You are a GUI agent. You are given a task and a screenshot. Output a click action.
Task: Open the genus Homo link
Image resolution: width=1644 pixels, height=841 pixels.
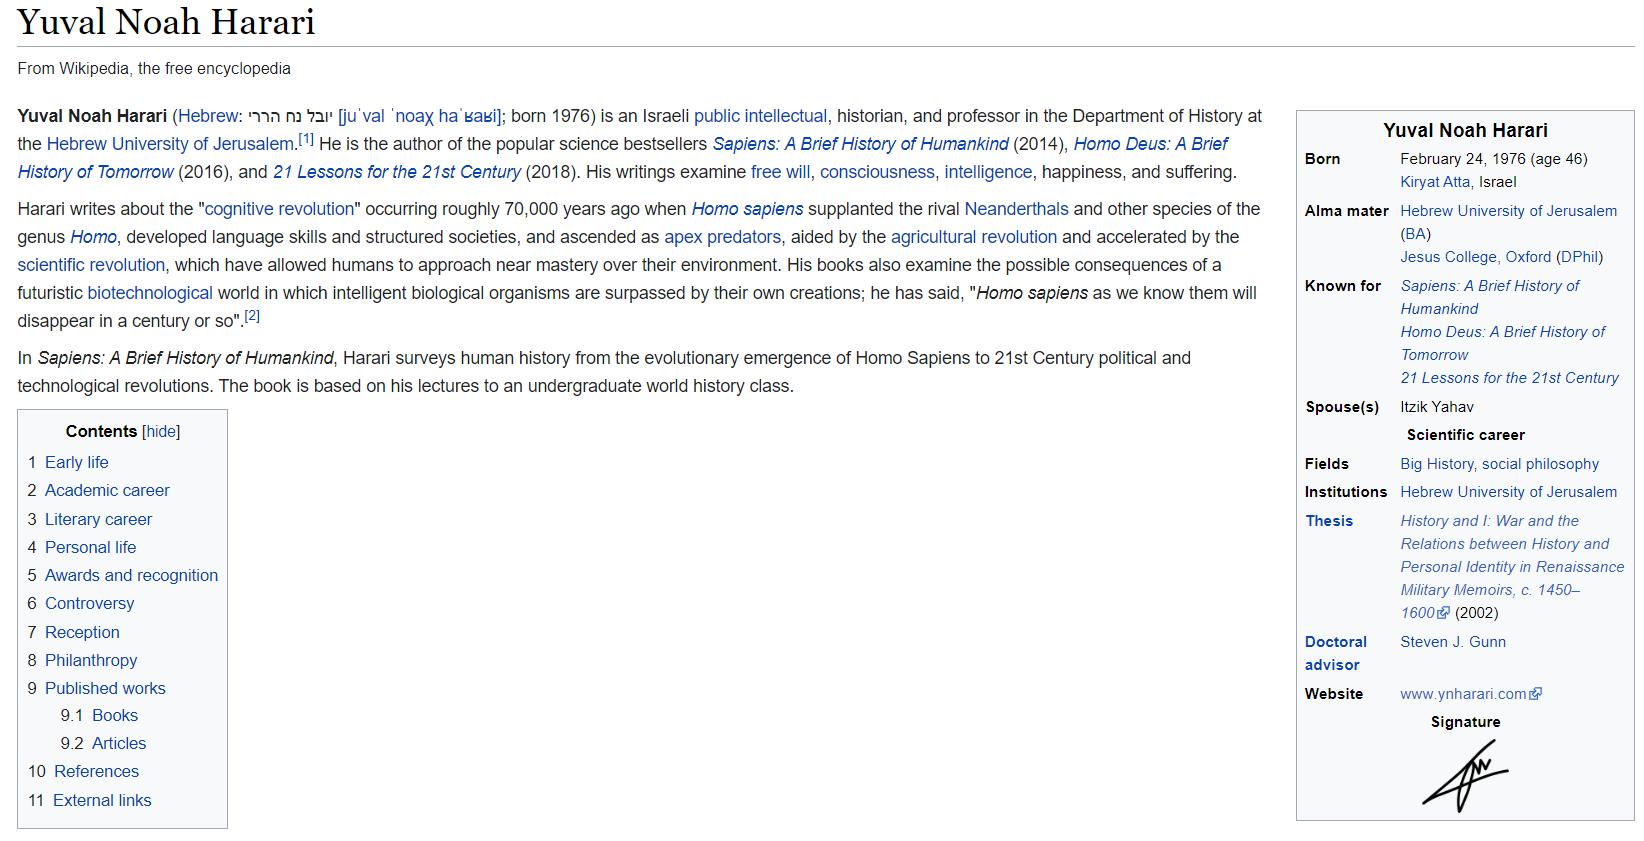(x=93, y=237)
